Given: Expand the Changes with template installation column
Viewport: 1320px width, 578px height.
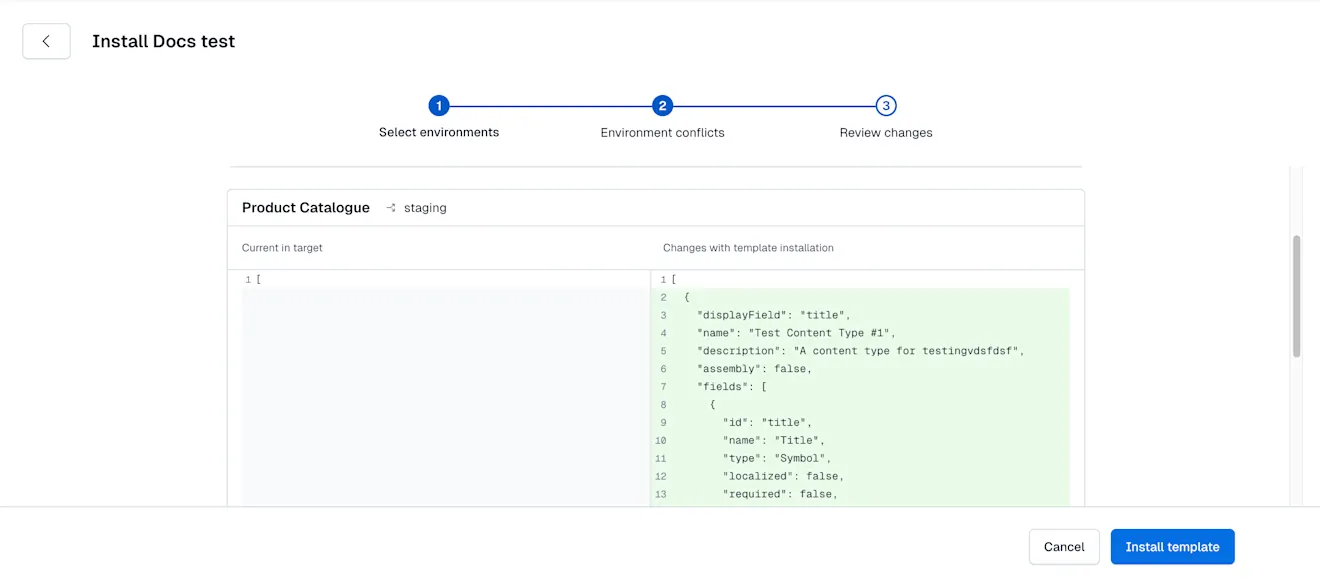Looking at the screenshot, I should (748, 247).
